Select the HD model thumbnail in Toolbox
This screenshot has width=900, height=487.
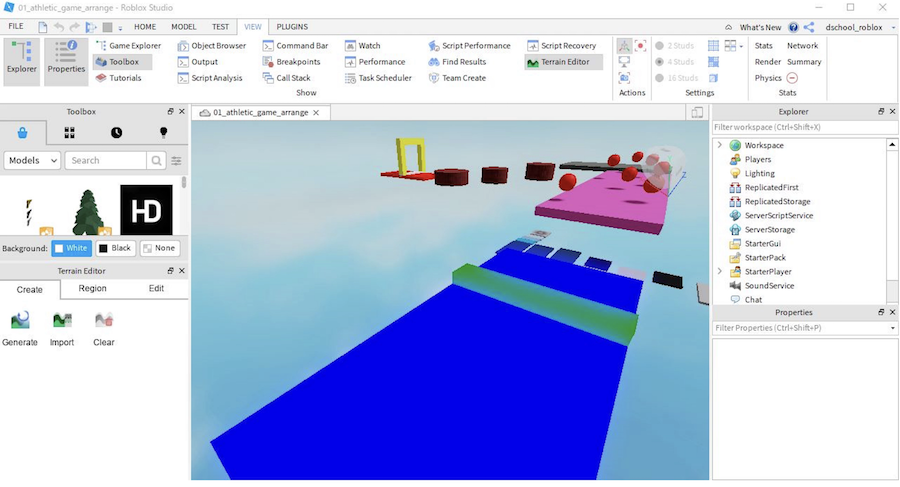coord(146,210)
